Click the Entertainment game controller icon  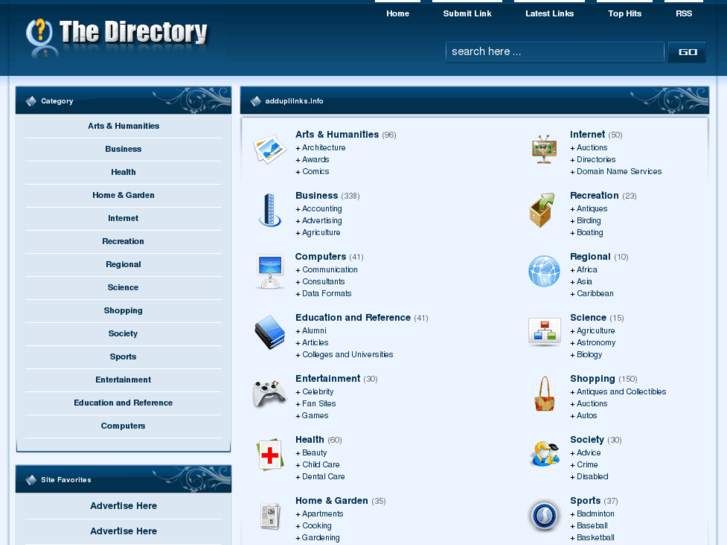(x=270, y=393)
